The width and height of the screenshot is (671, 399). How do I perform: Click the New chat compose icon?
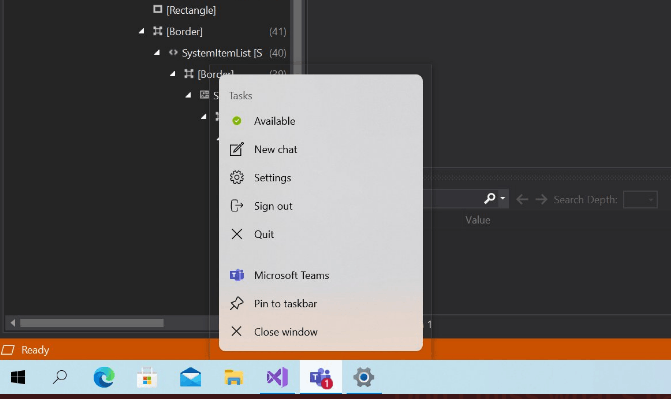coord(237,149)
